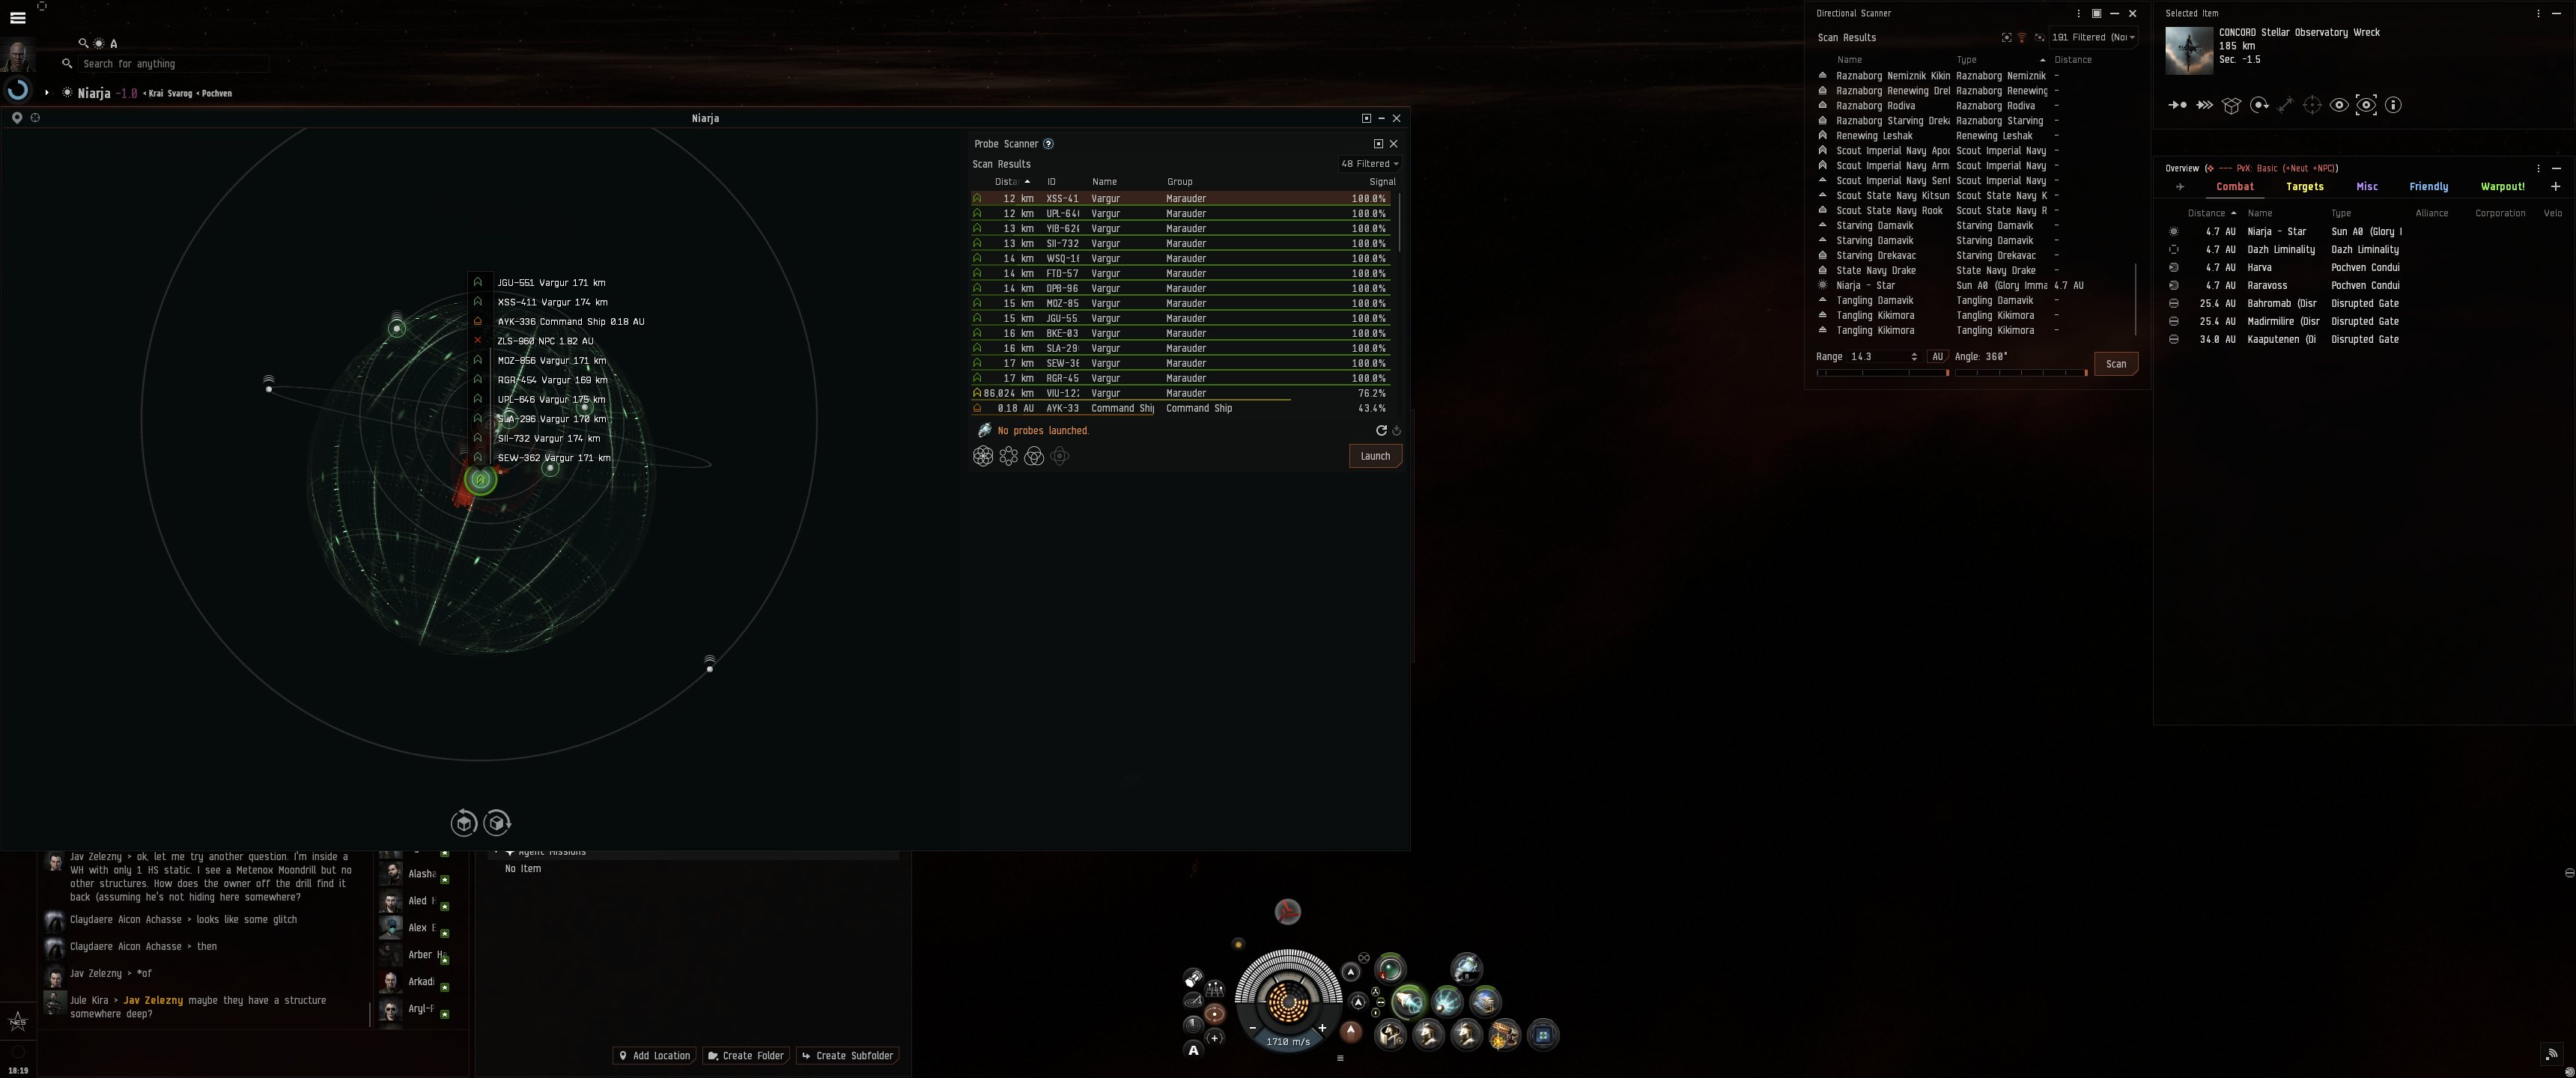
Task: Sort probe results by Group column
Action: (x=1179, y=182)
